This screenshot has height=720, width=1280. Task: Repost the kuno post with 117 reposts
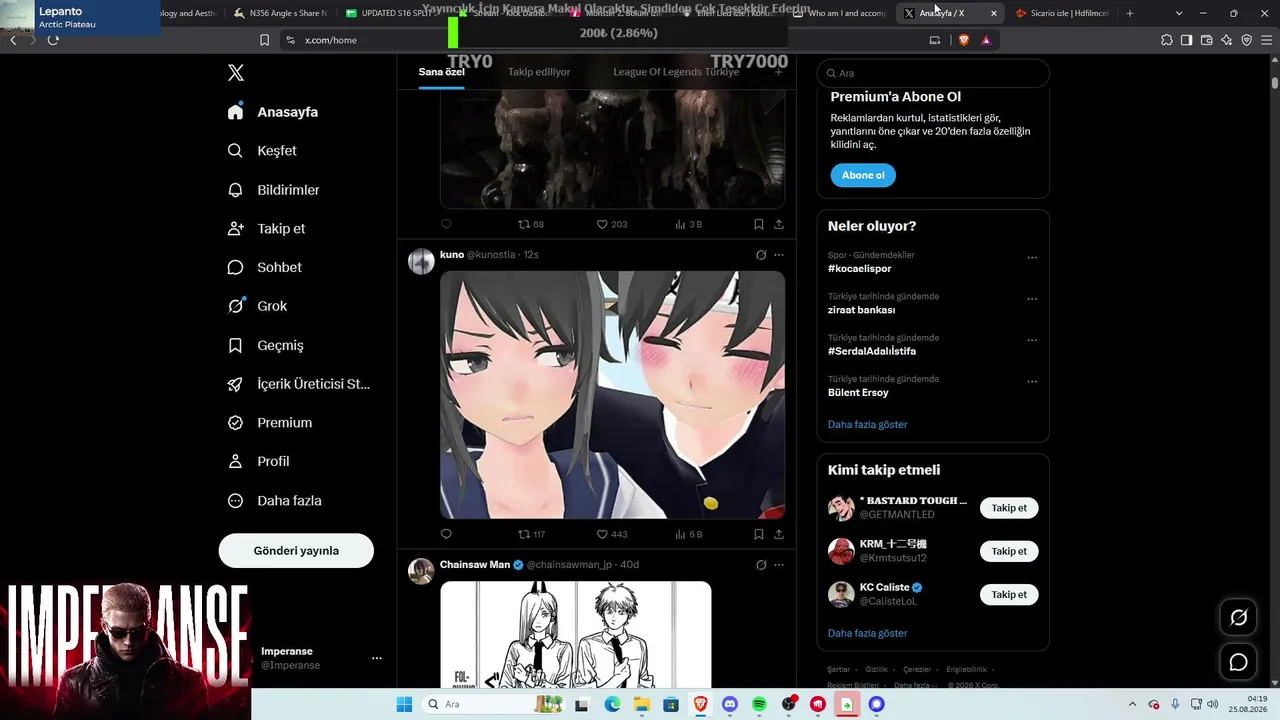[x=531, y=534]
